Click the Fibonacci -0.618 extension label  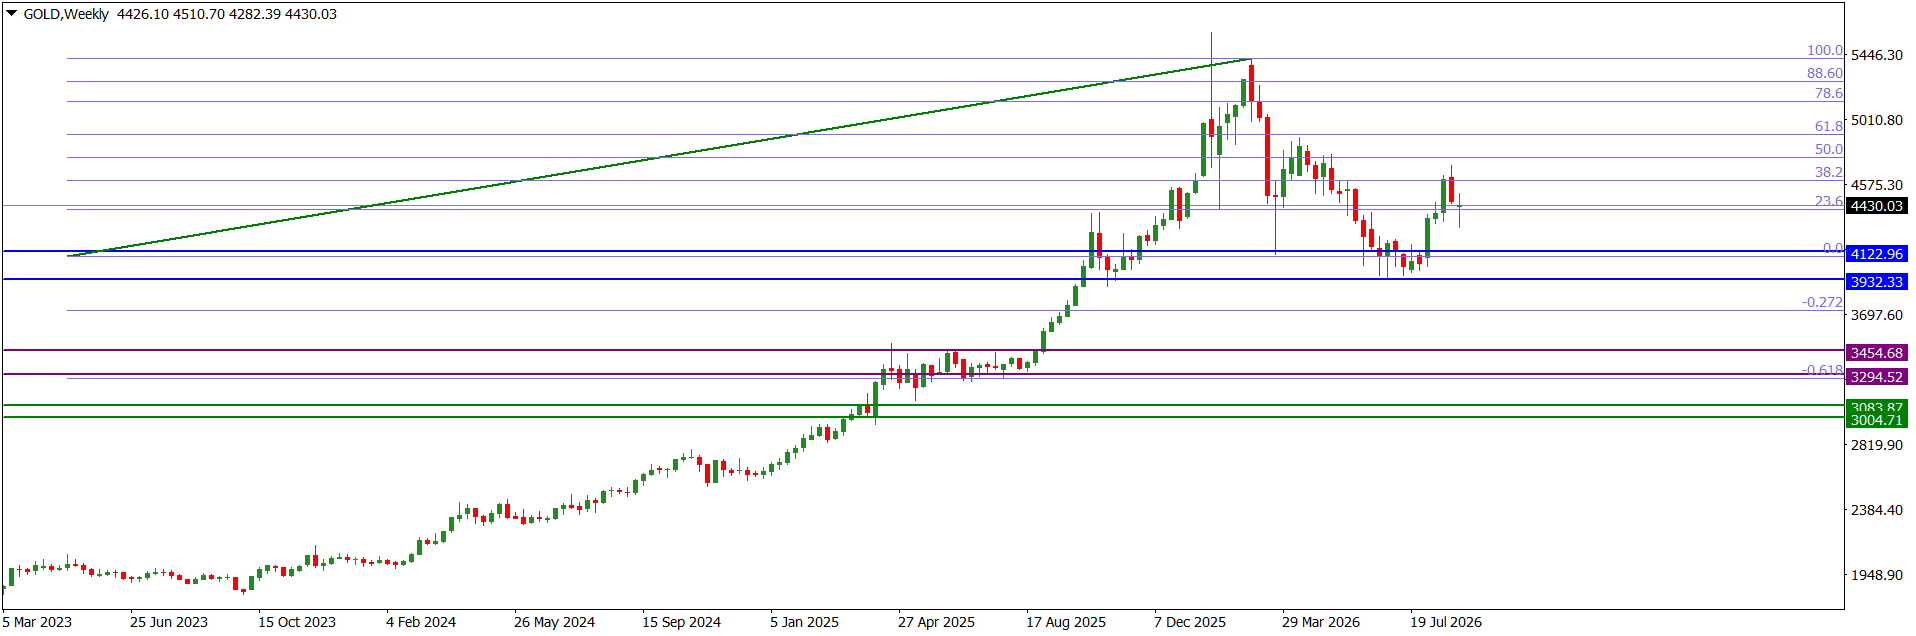pos(1823,370)
